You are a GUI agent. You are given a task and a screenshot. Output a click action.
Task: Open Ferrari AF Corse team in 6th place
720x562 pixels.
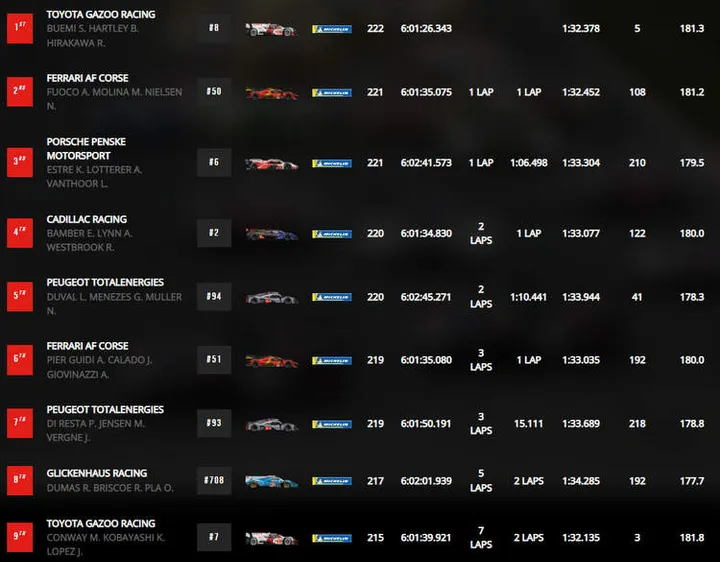click(87, 346)
